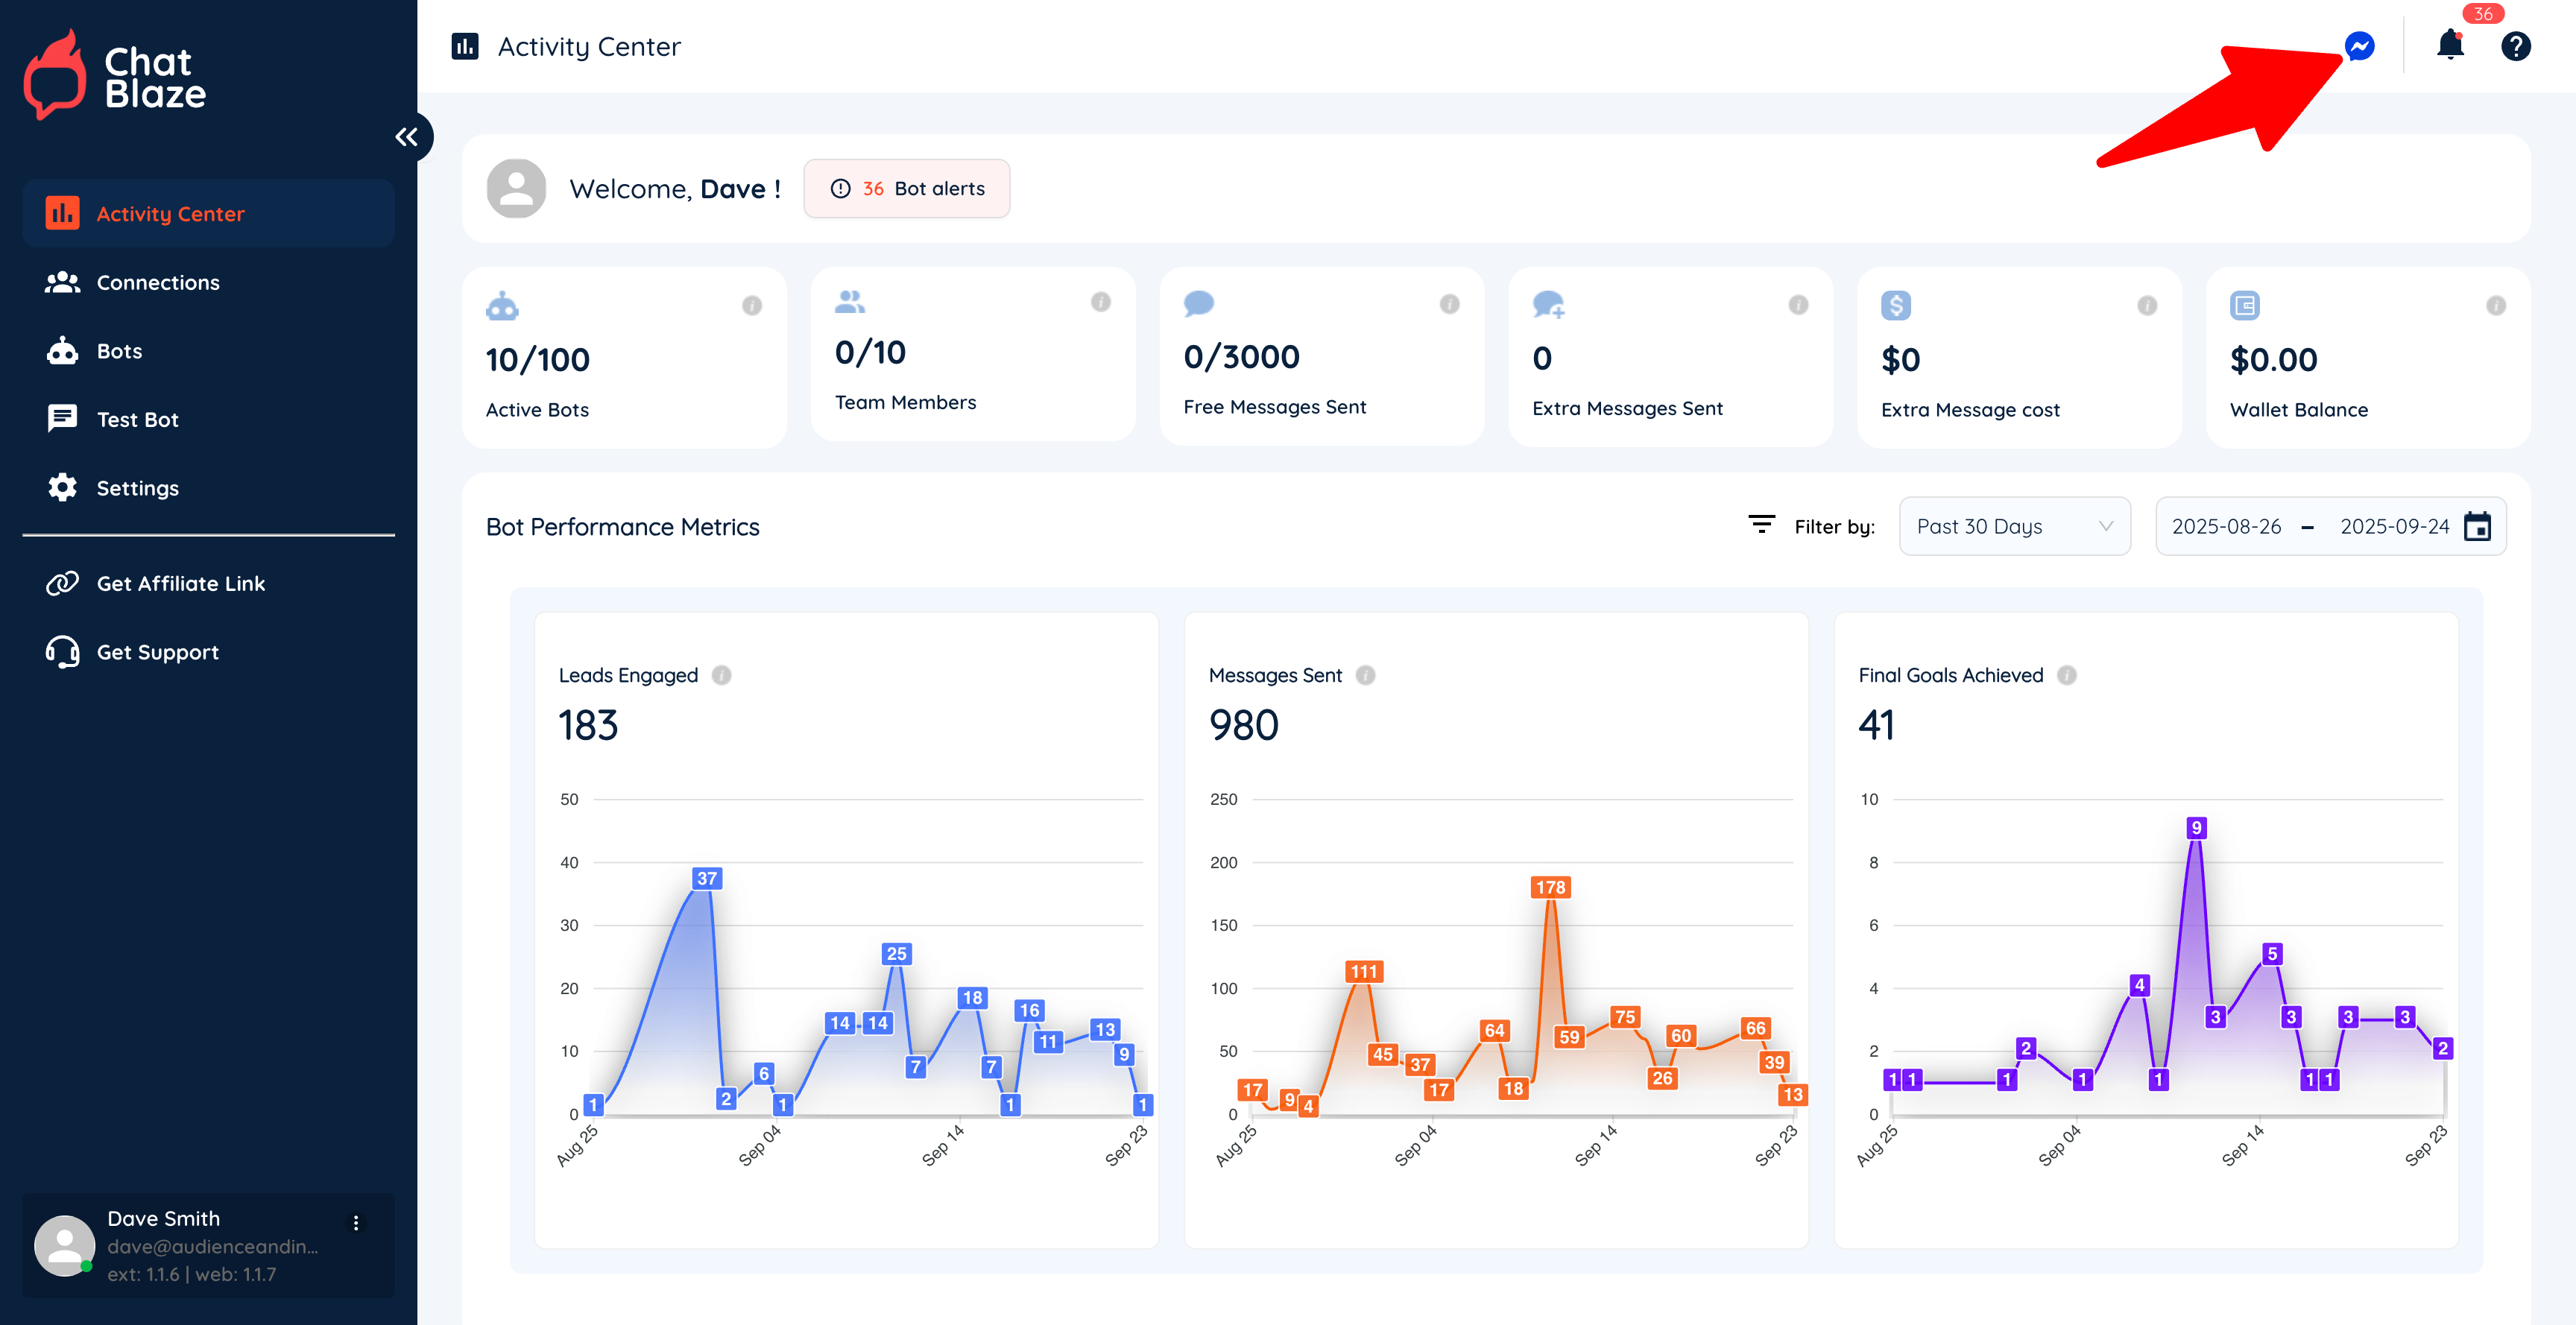
Task: Click the start date 2025-08-26 field
Action: (2226, 527)
